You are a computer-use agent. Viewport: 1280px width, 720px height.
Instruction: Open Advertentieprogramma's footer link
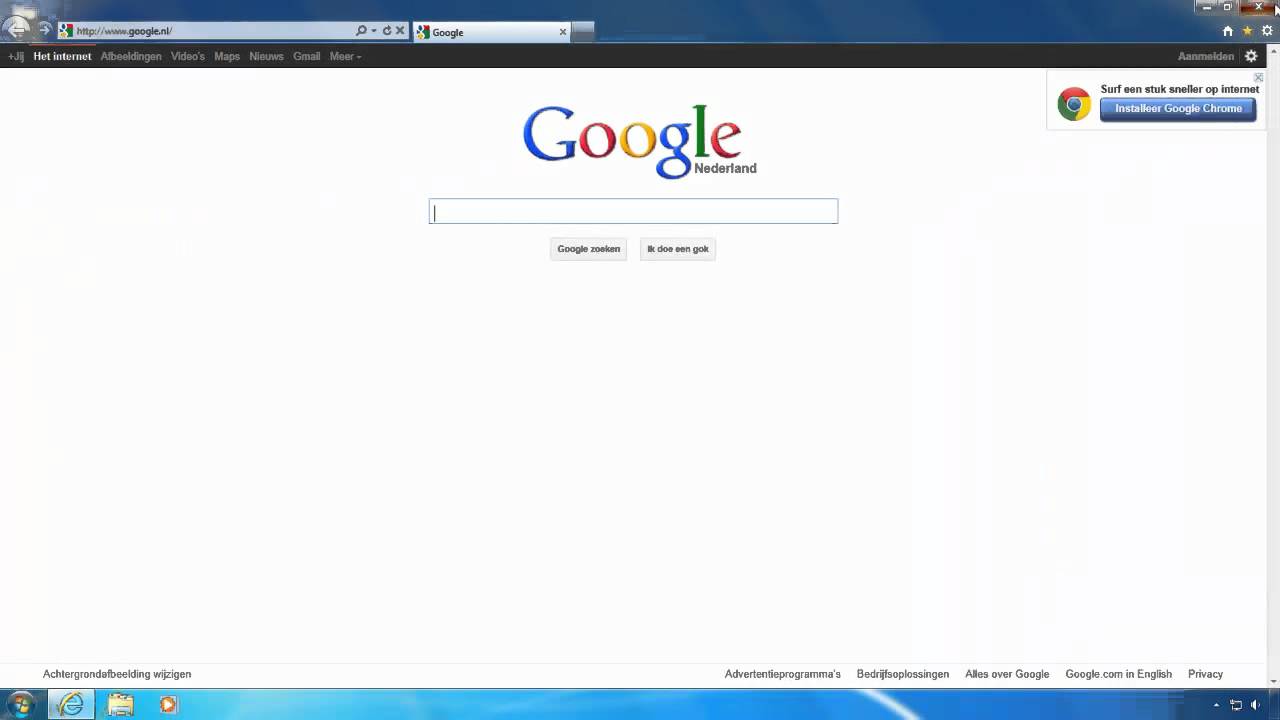click(x=783, y=674)
